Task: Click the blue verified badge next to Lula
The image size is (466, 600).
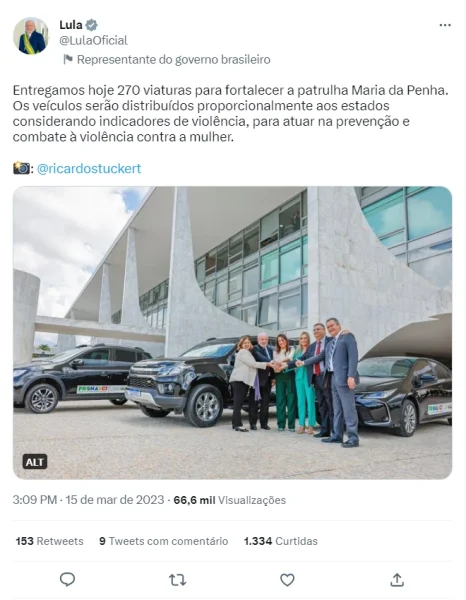Action: coord(91,25)
